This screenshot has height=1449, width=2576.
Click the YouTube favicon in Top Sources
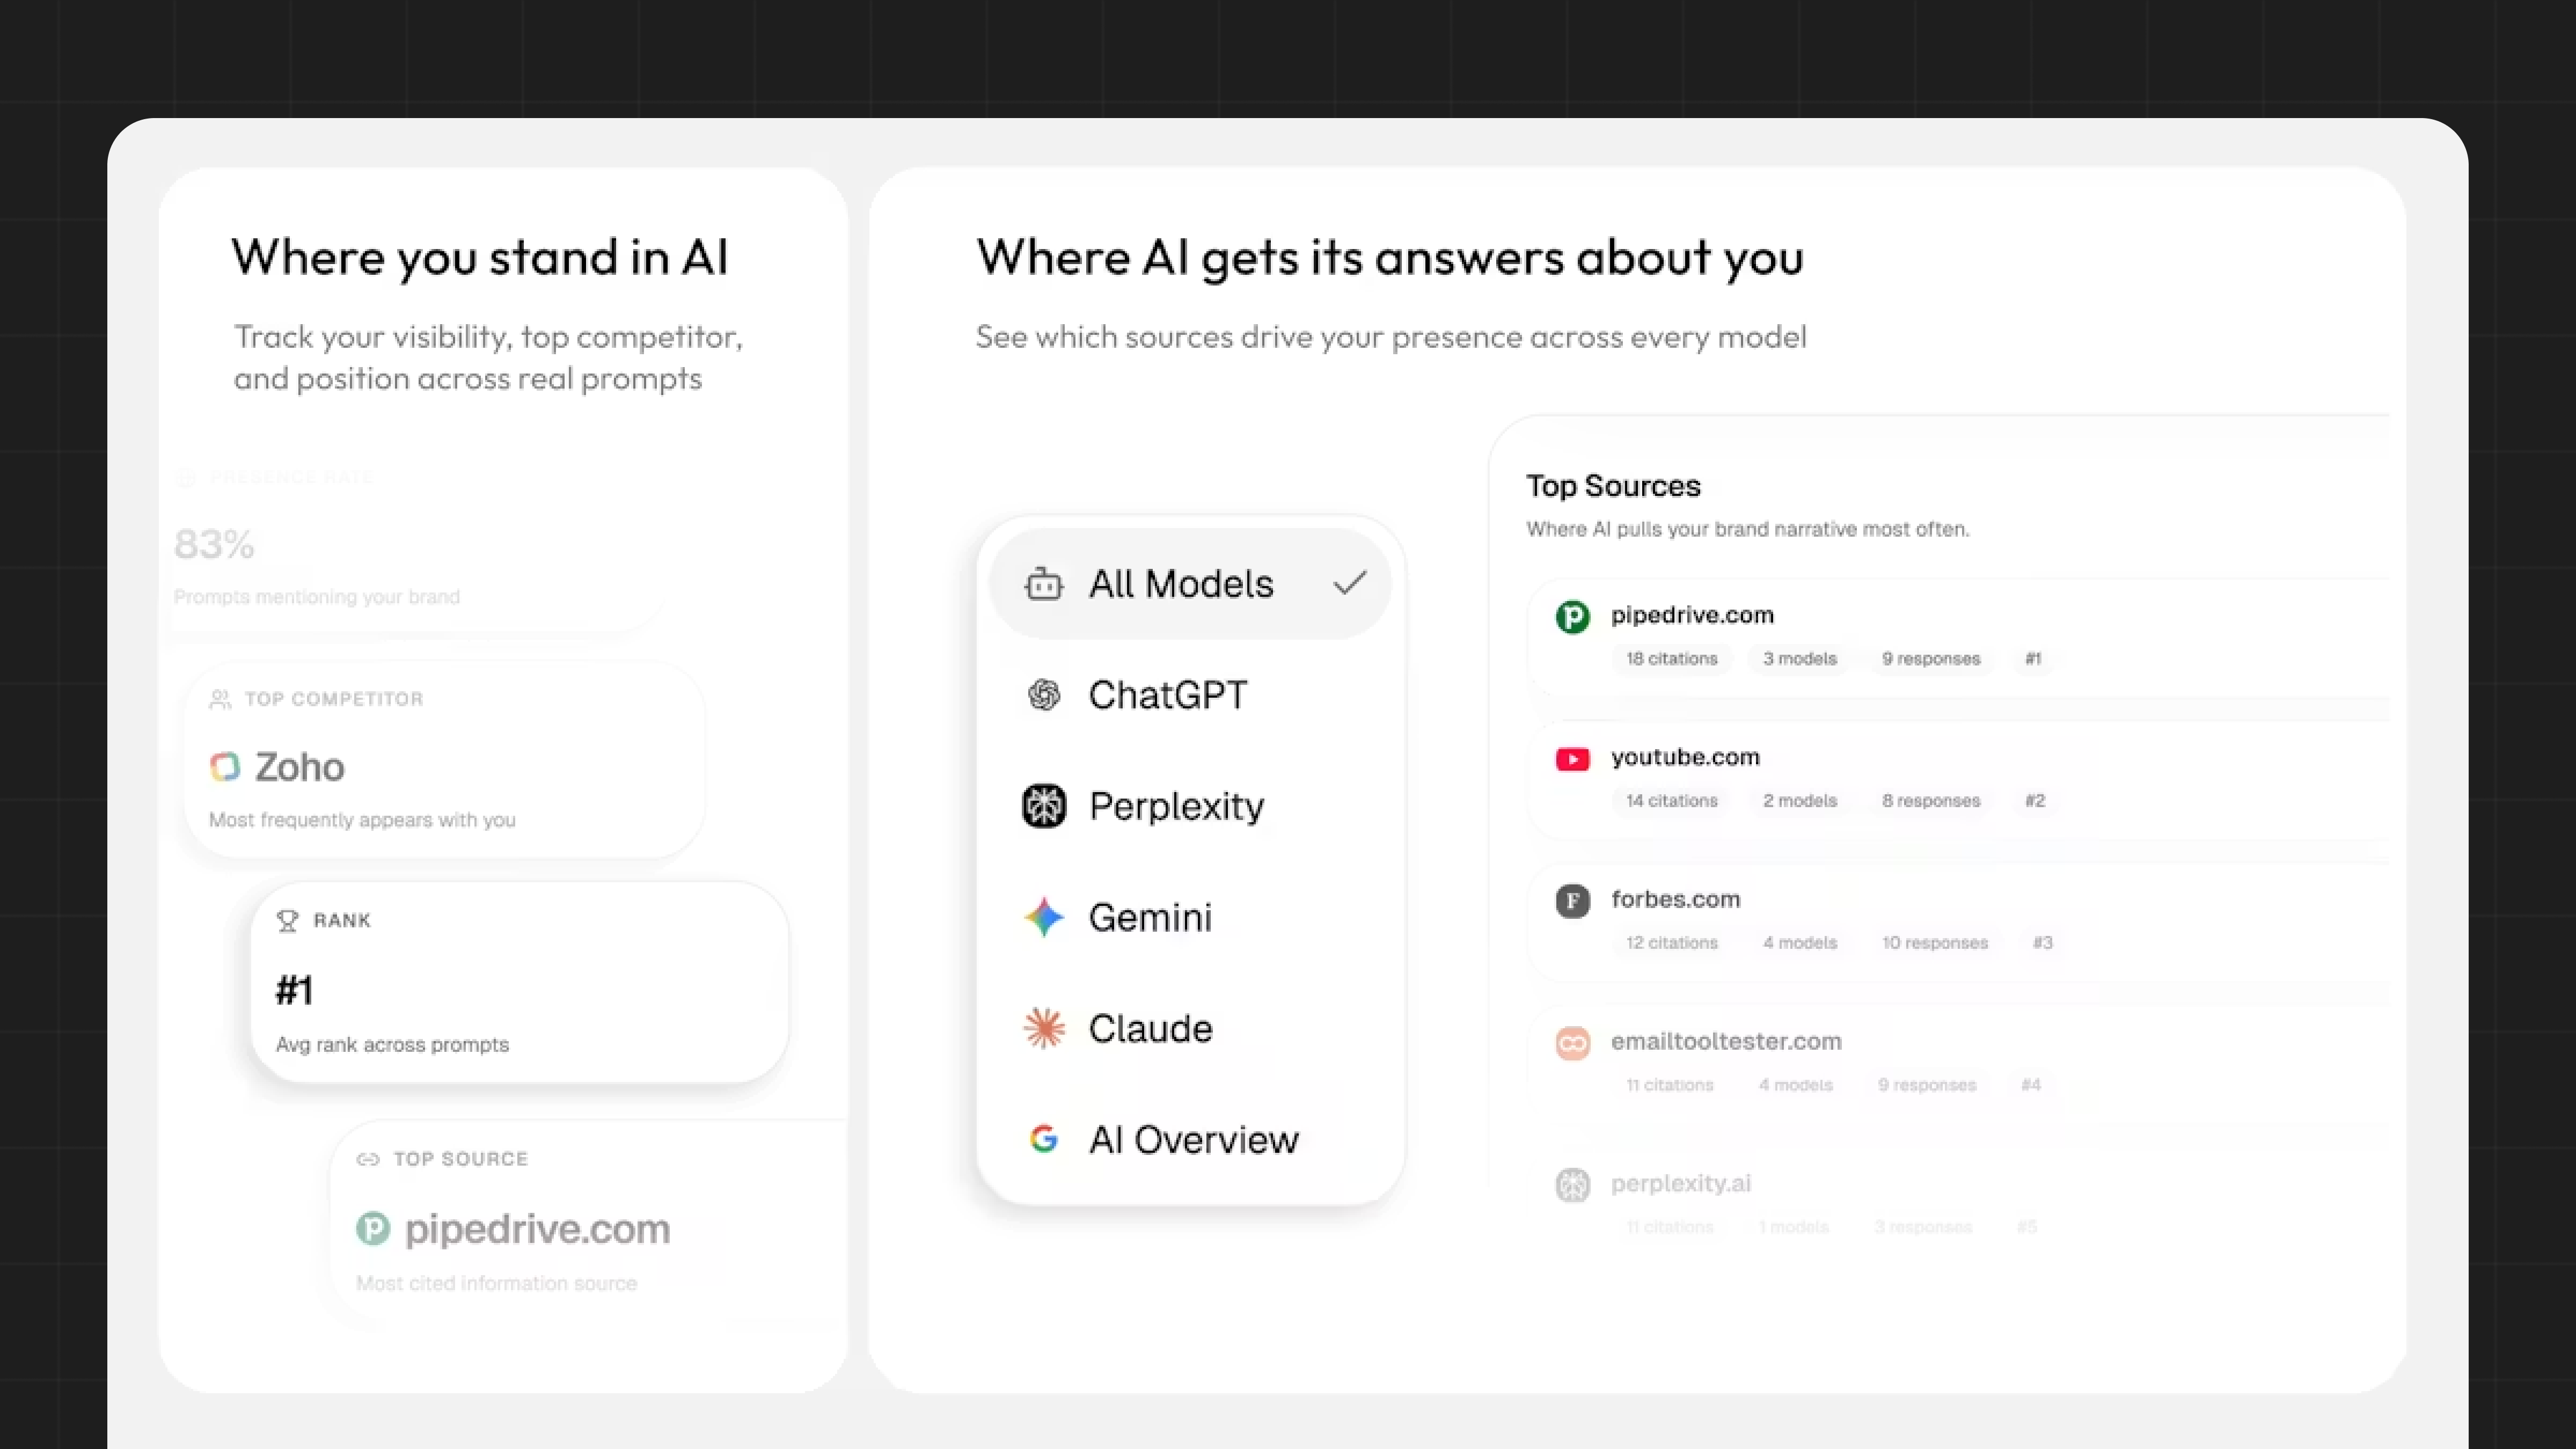coord(1572,759)
